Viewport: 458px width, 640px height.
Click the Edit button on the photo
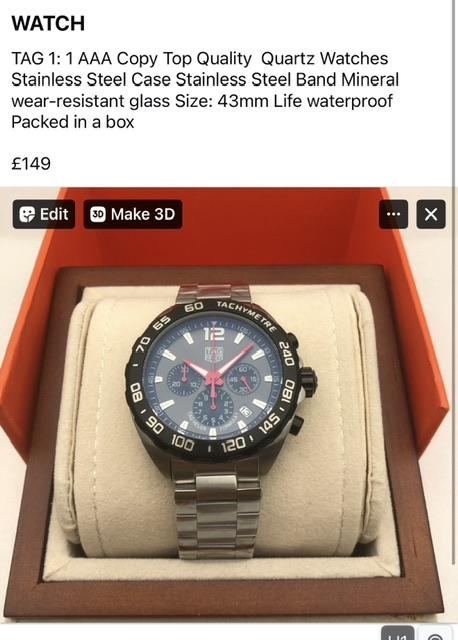click(x=44, y=214)
